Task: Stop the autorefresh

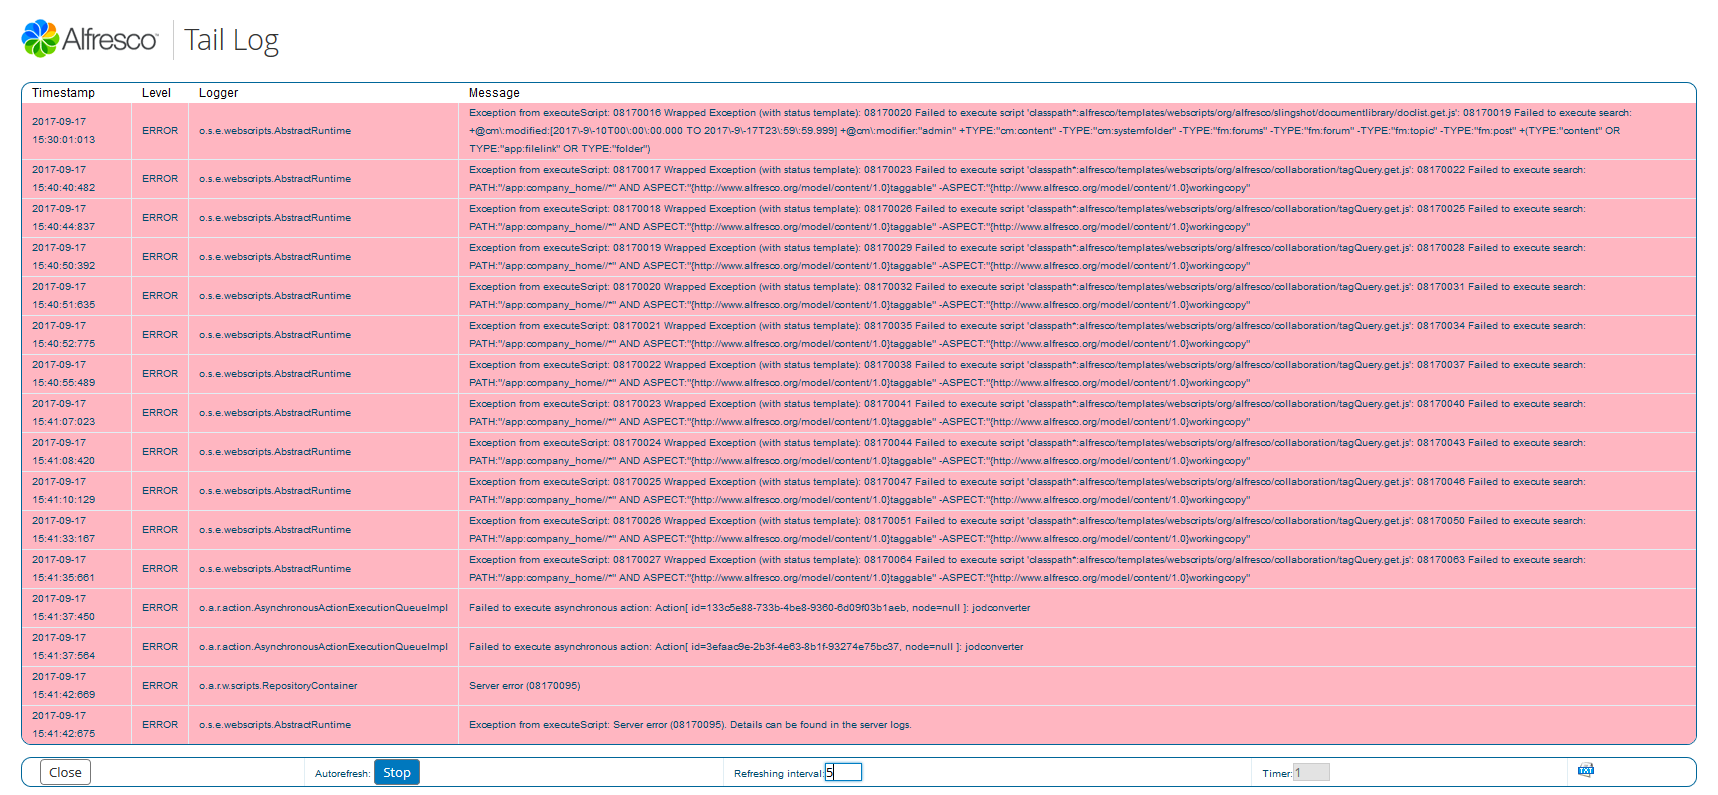Action: (397, 772)
